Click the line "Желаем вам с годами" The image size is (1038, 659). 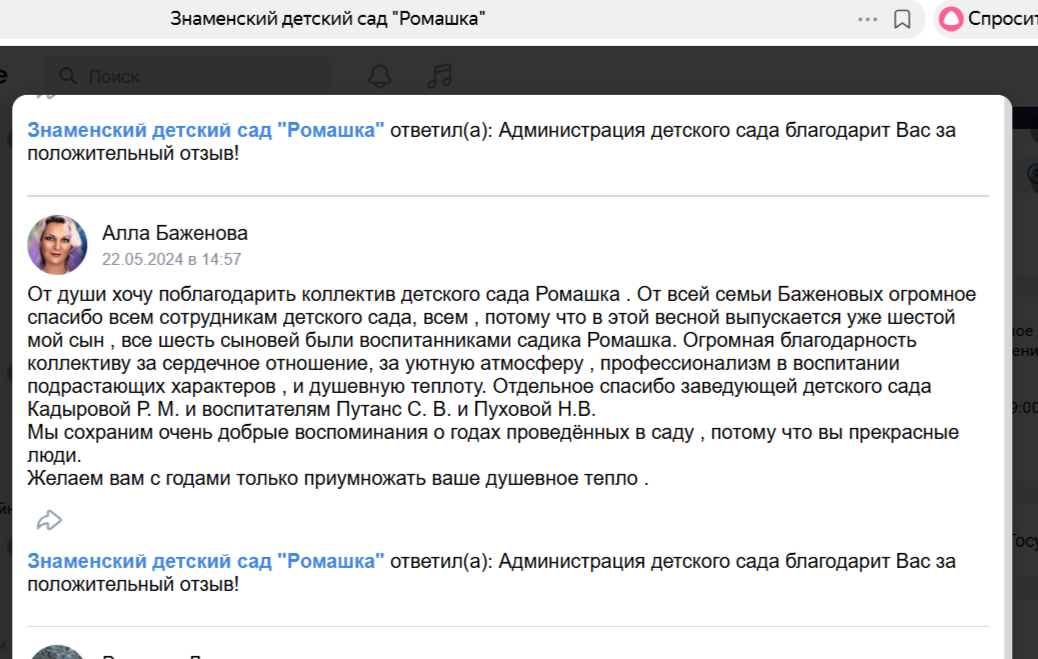pyautogui.click(x=338, y=478)
